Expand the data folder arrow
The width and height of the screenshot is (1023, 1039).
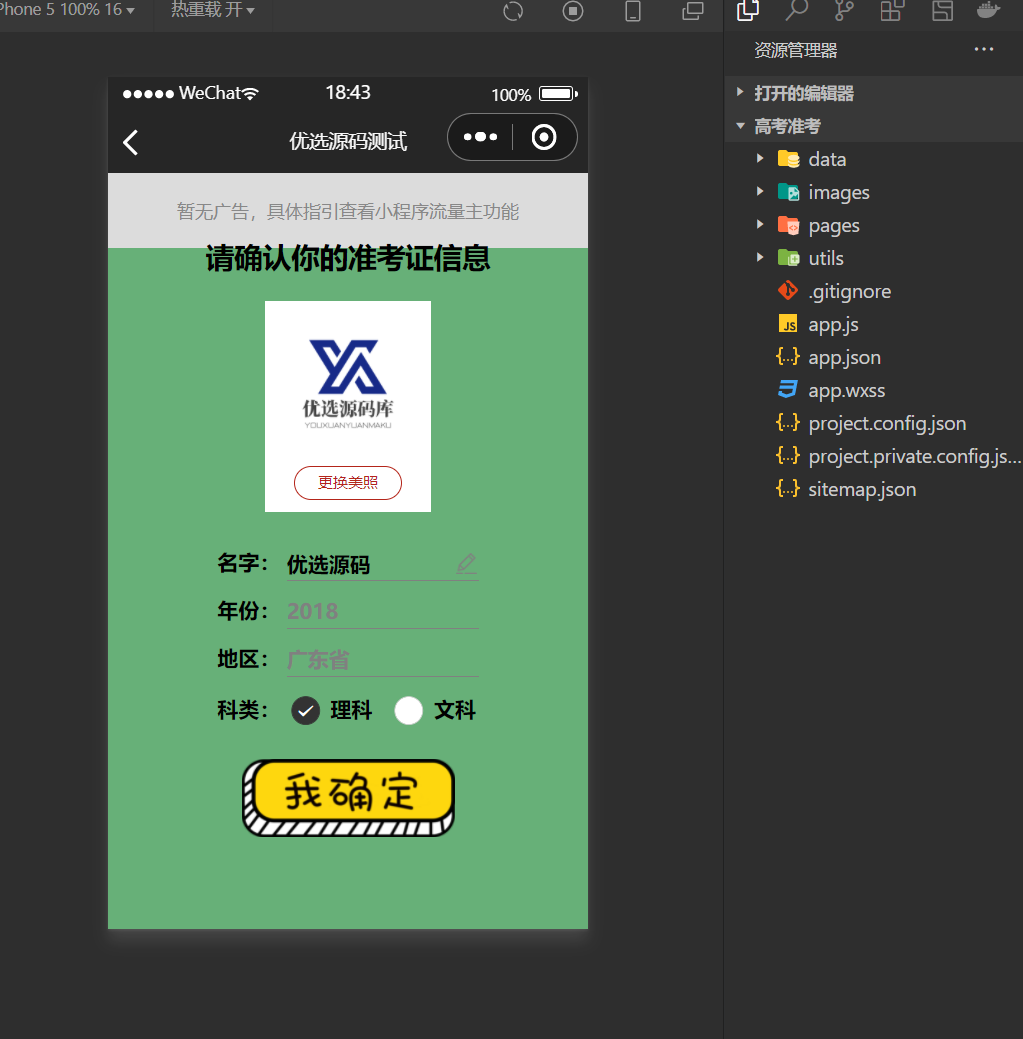(x=760, y=158)
